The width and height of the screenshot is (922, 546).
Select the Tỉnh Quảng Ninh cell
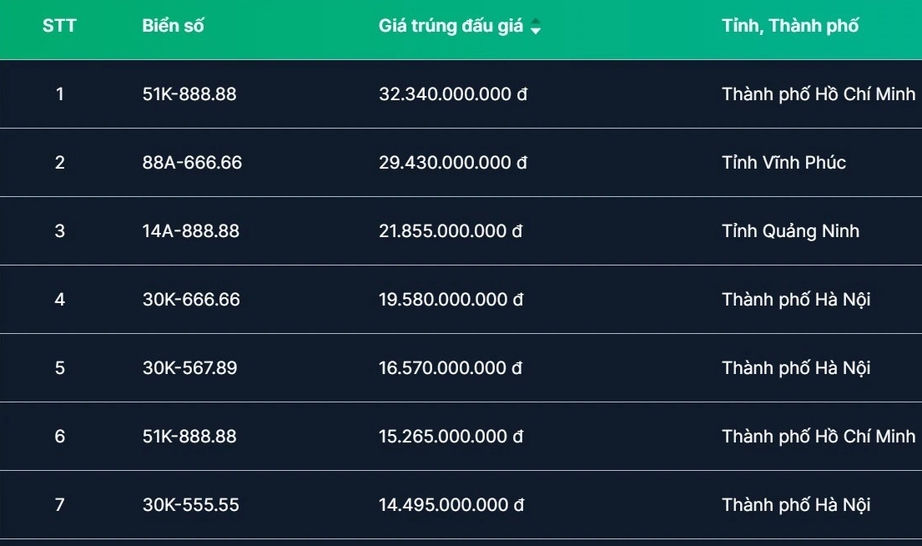point(790,231)
